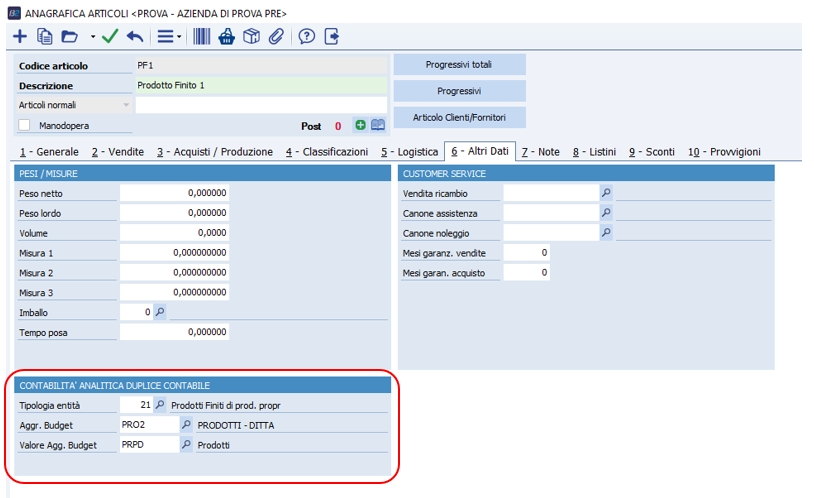Click the undo arrow icon
The height and width of the screenshot is (498, 814).
[135, 36]
